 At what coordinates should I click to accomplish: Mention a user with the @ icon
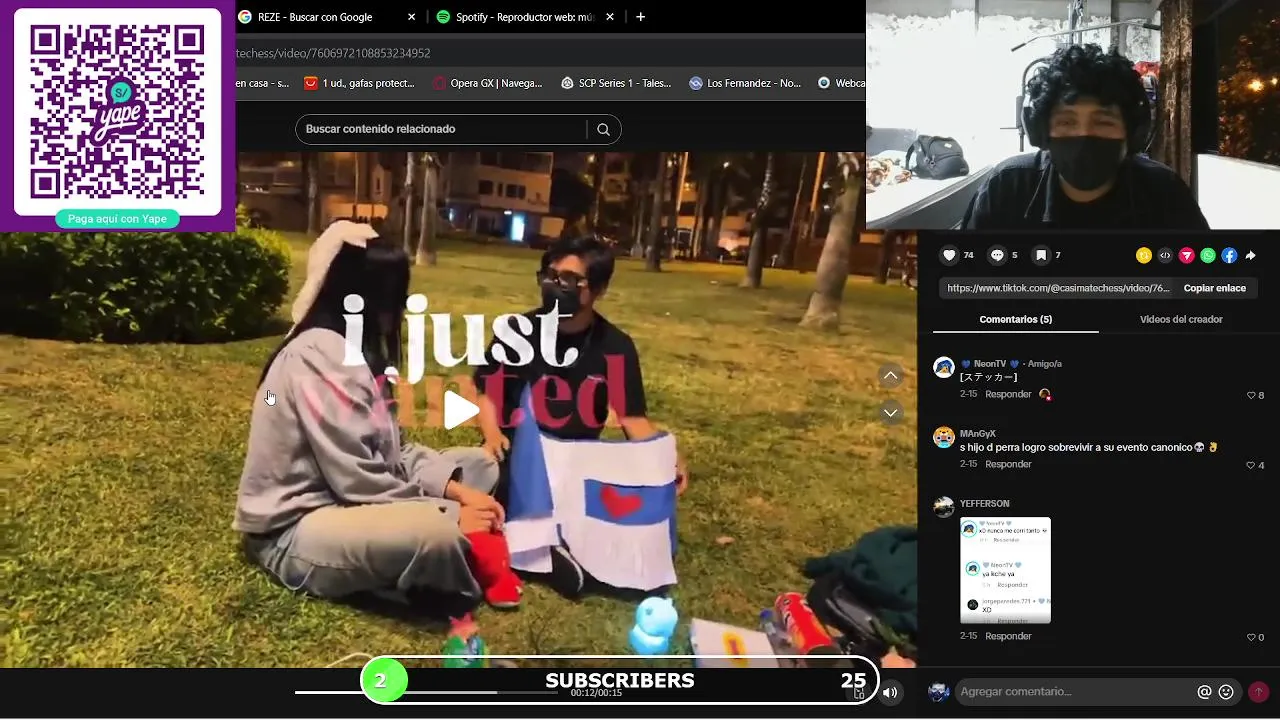1204,692
